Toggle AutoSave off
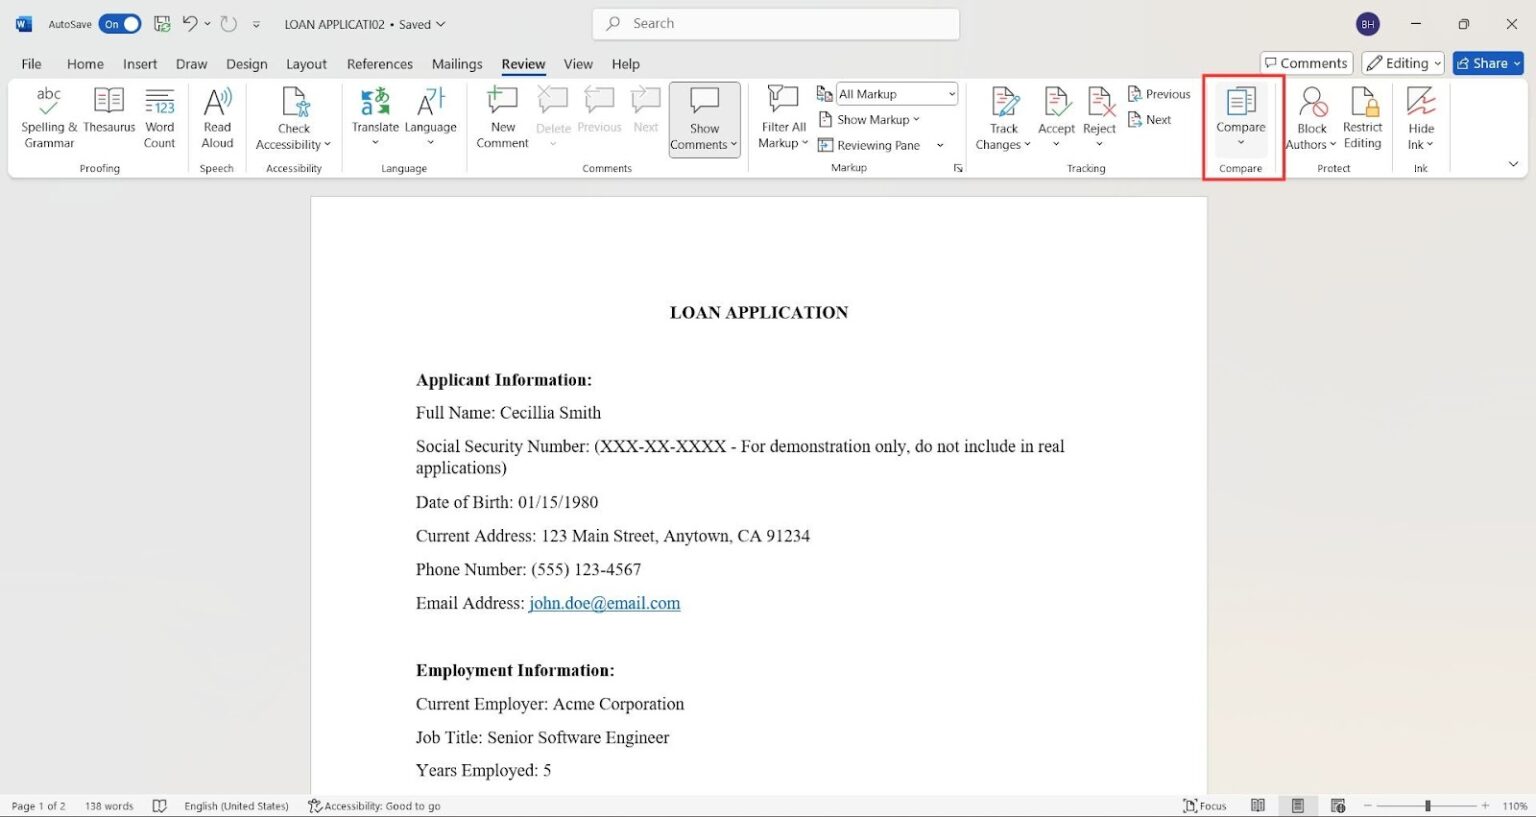The image size is (1536, 817). (x=119, y=23)
